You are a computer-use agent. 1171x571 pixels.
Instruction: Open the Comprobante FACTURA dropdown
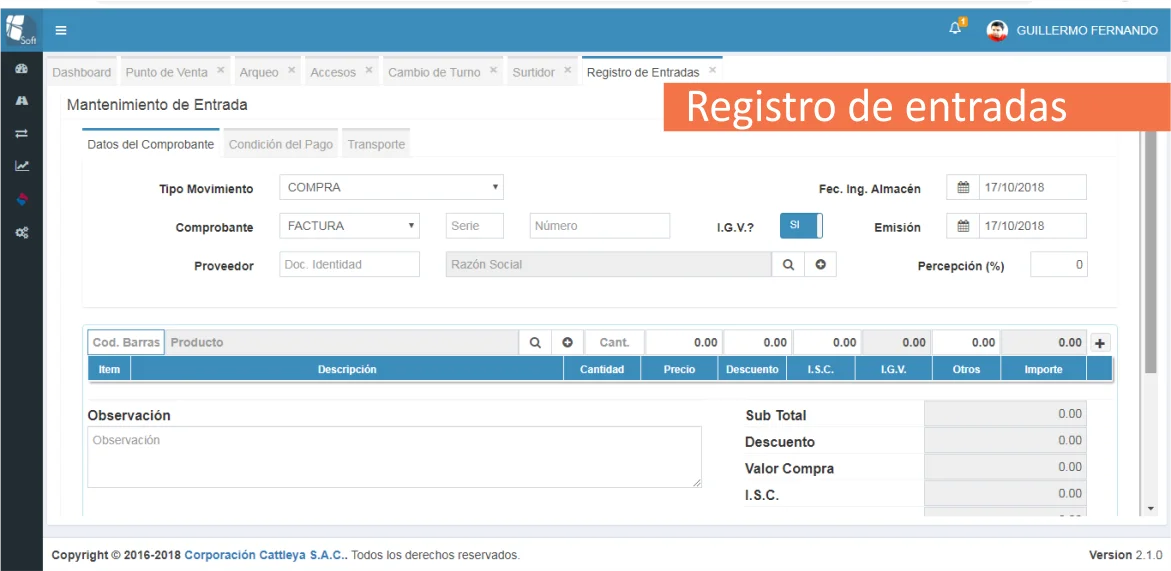348,226
